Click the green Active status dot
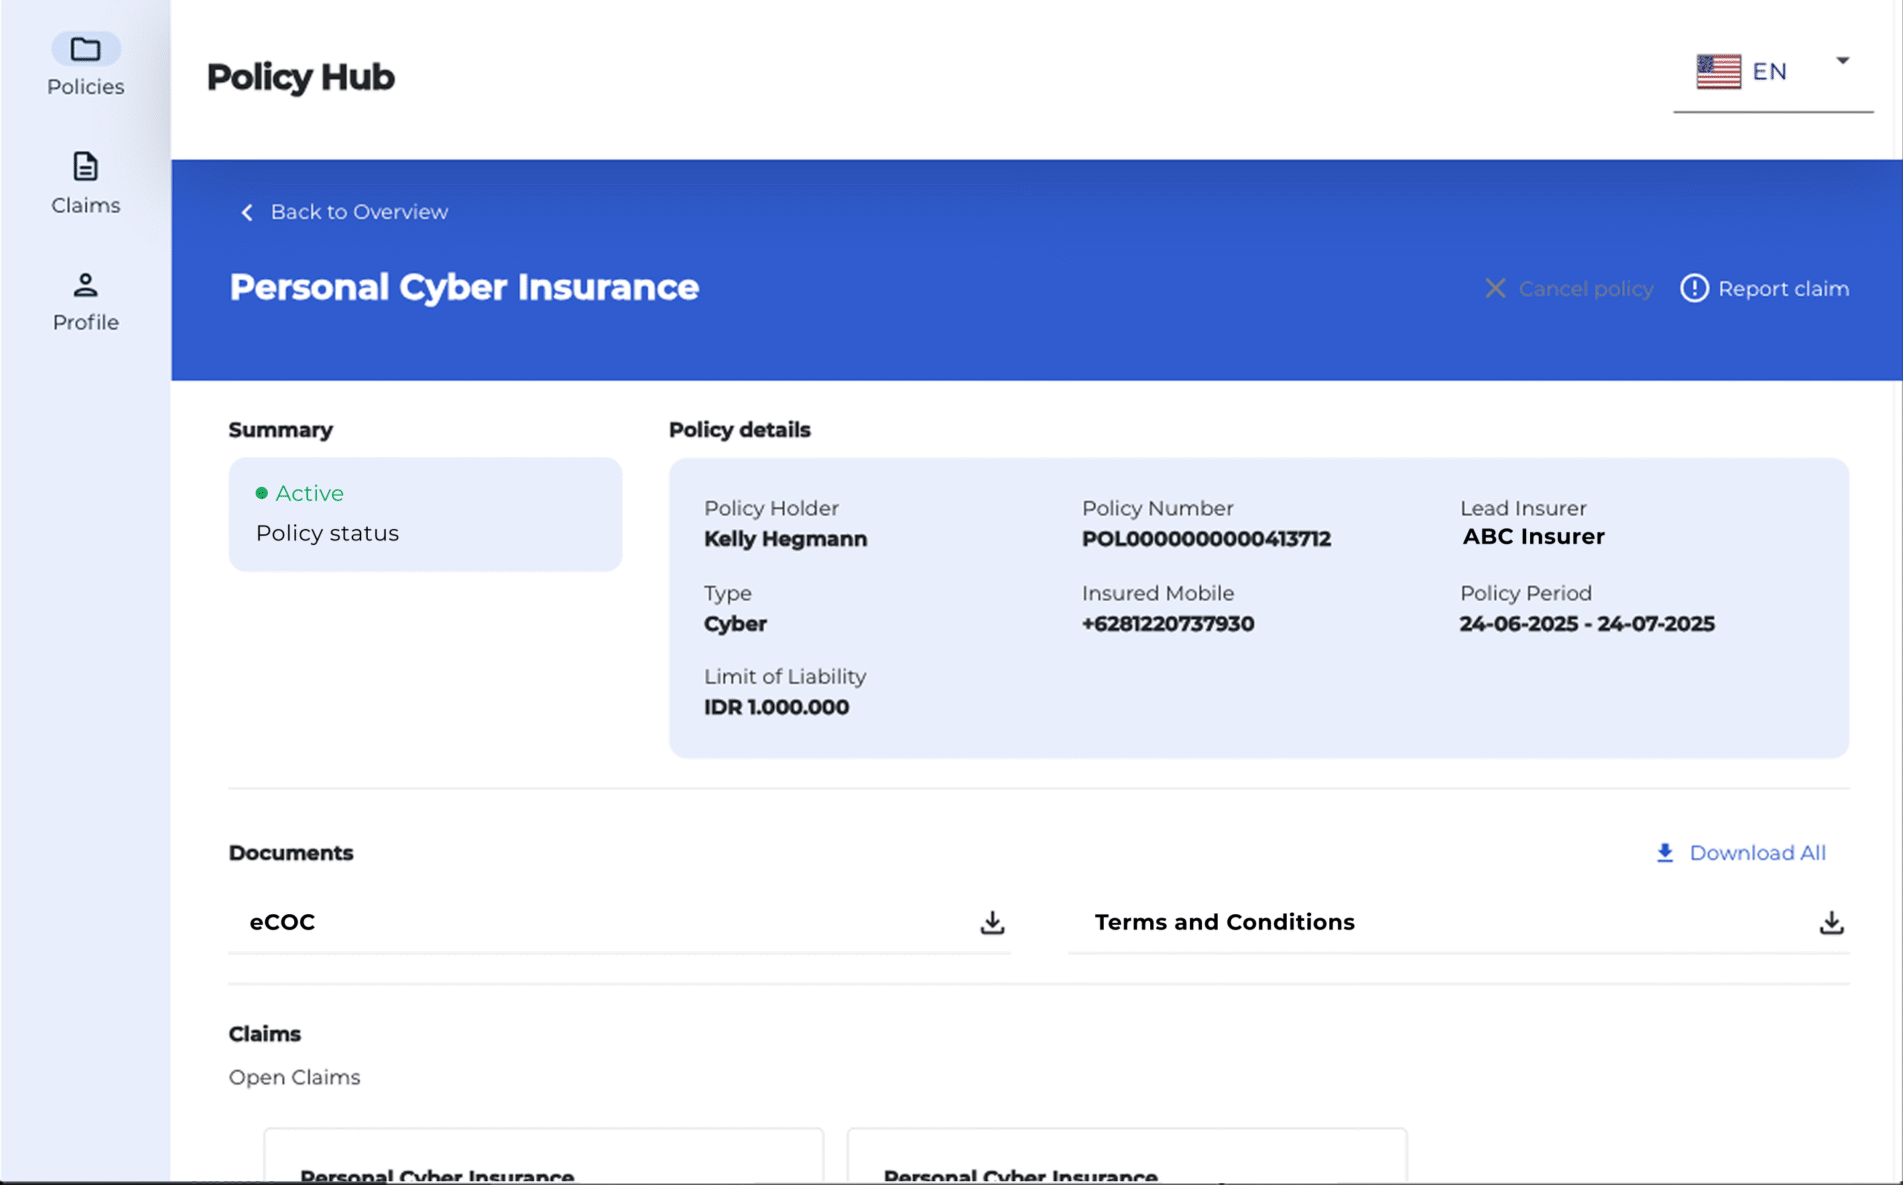1903x1185 pixels. (261, 493)
